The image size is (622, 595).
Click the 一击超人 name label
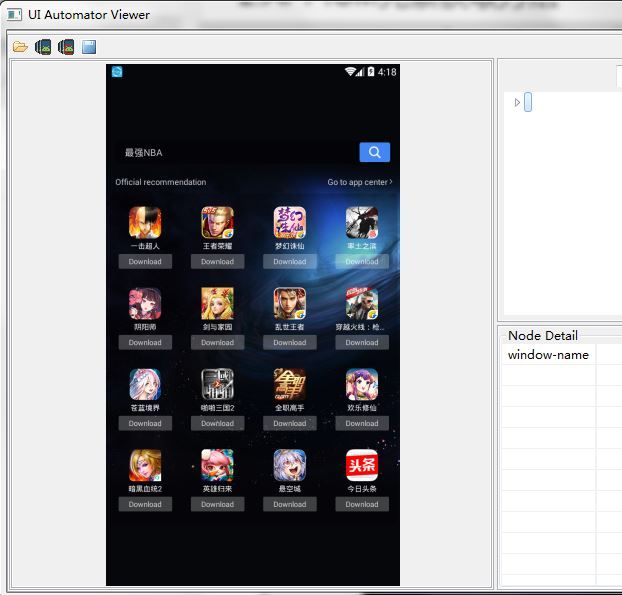point(145,246)
